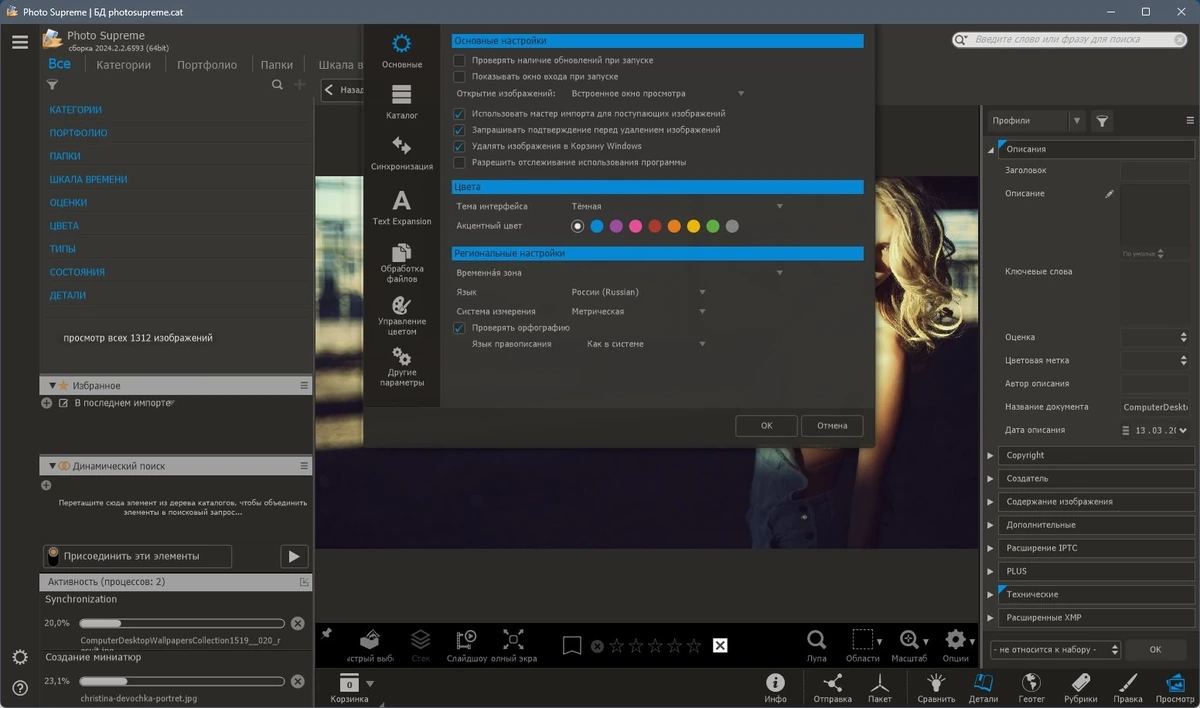Switch to the Все tab
Screen dimensions: 1200x708
(59, 64)
